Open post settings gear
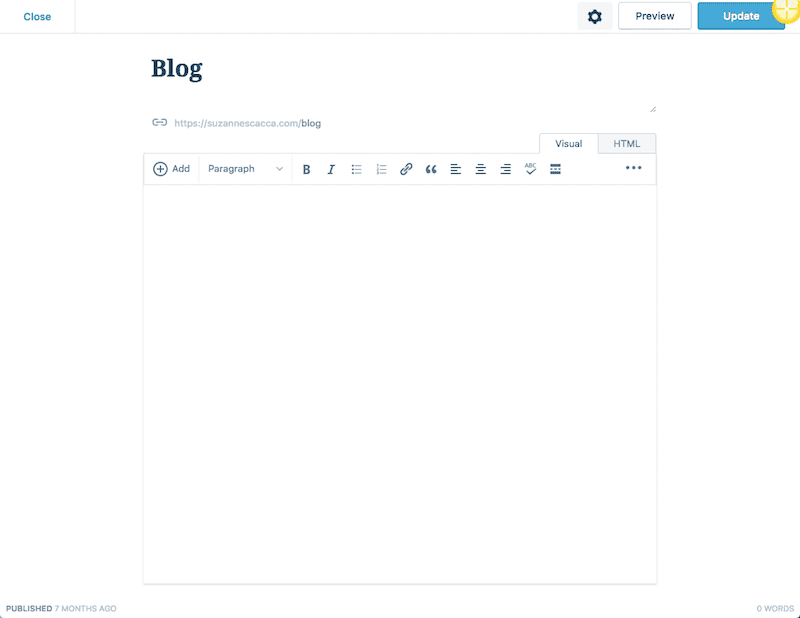This screenshot has height=618, width=800. pos(595,16)
